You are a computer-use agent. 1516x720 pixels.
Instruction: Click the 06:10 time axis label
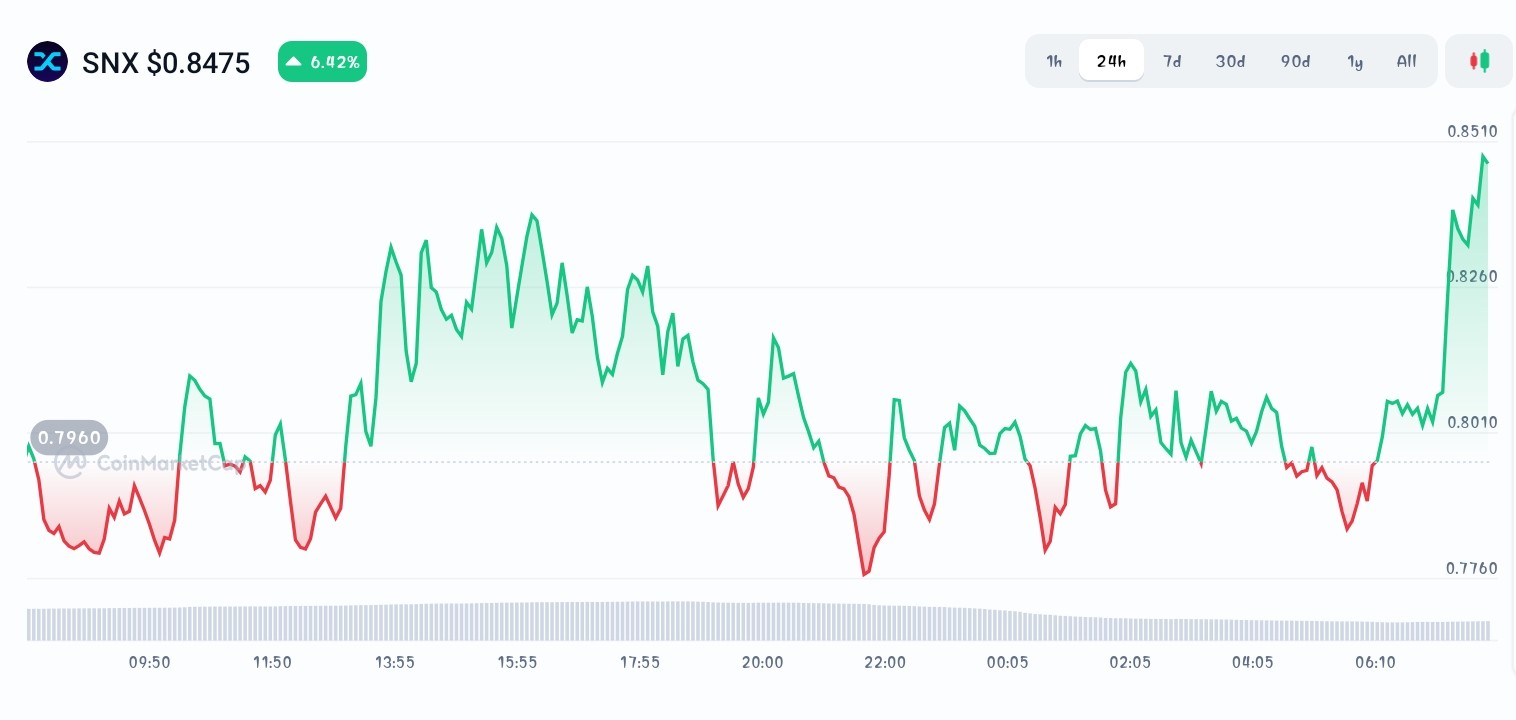coord(1375,662)
